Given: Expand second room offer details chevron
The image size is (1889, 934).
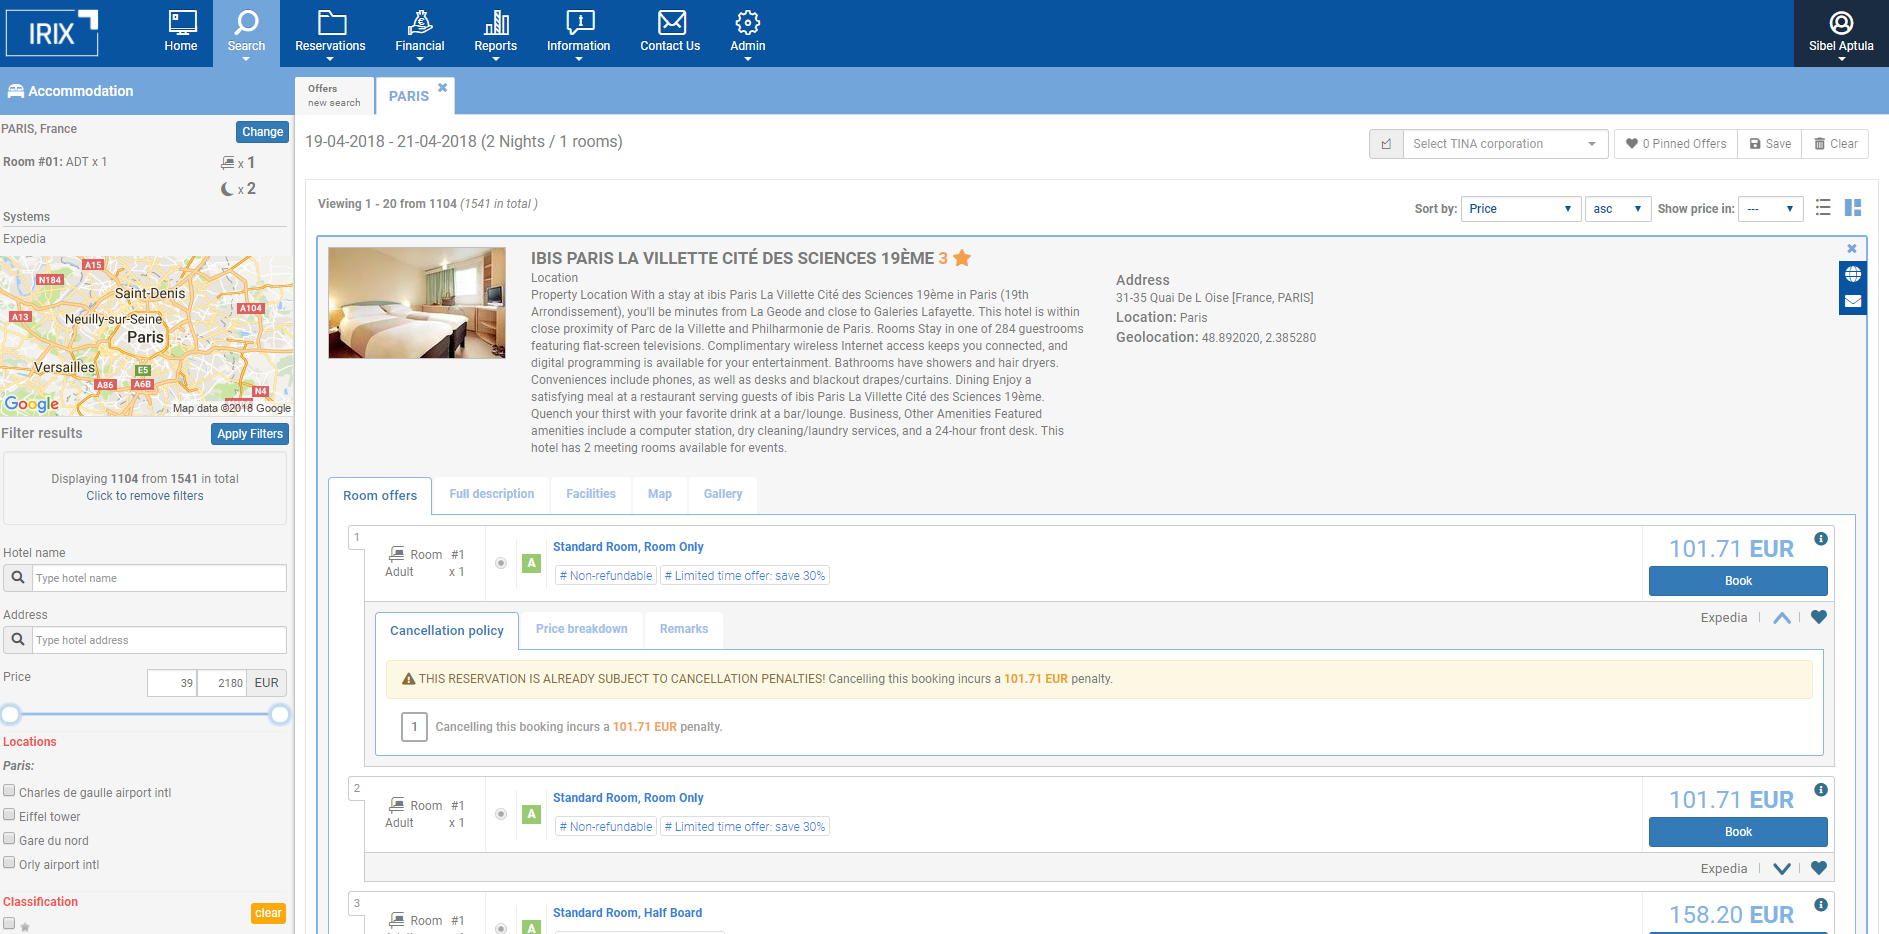Looking at the screenshot, I should coord(1781,869).
